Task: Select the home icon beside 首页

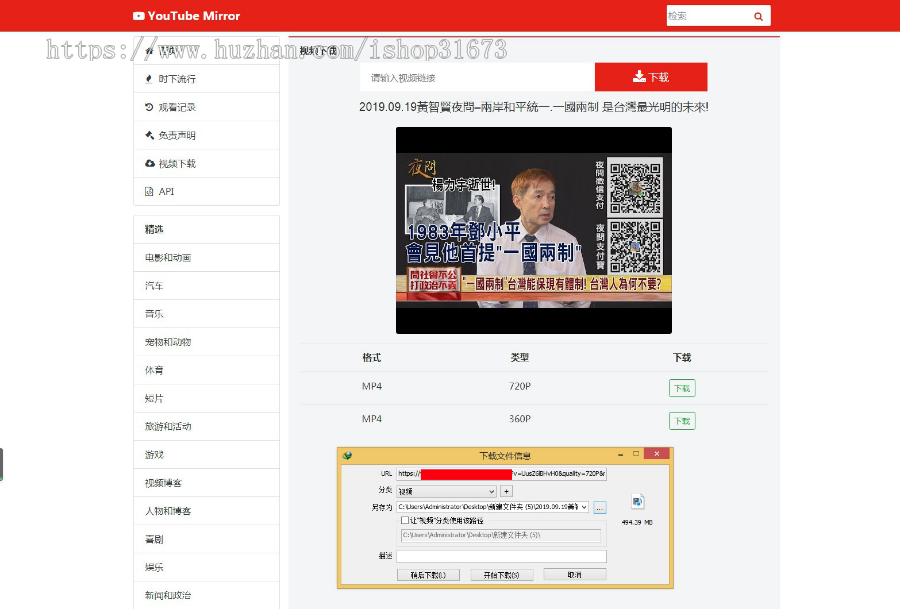Action: 148,50
